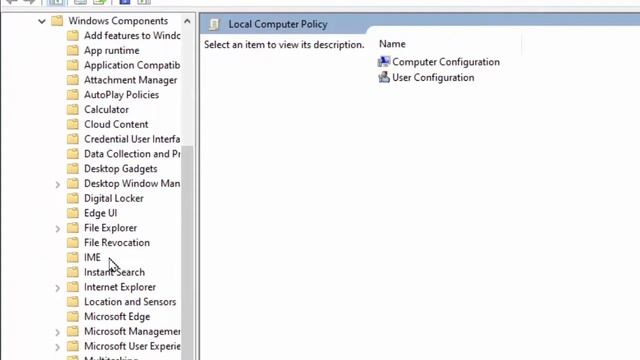The image size is (640, 360).
Task: Select the File Revocation tree item
Action: click(117, 242)
